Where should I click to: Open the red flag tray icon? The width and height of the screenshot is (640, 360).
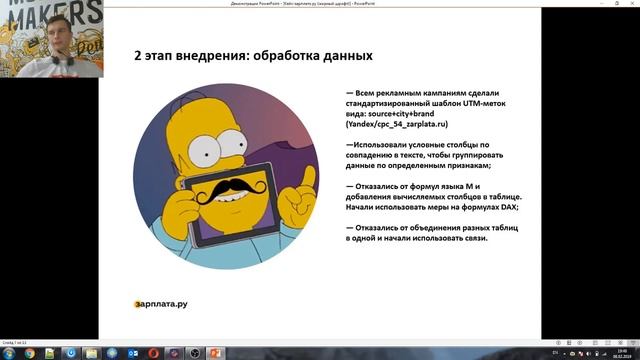581,353
